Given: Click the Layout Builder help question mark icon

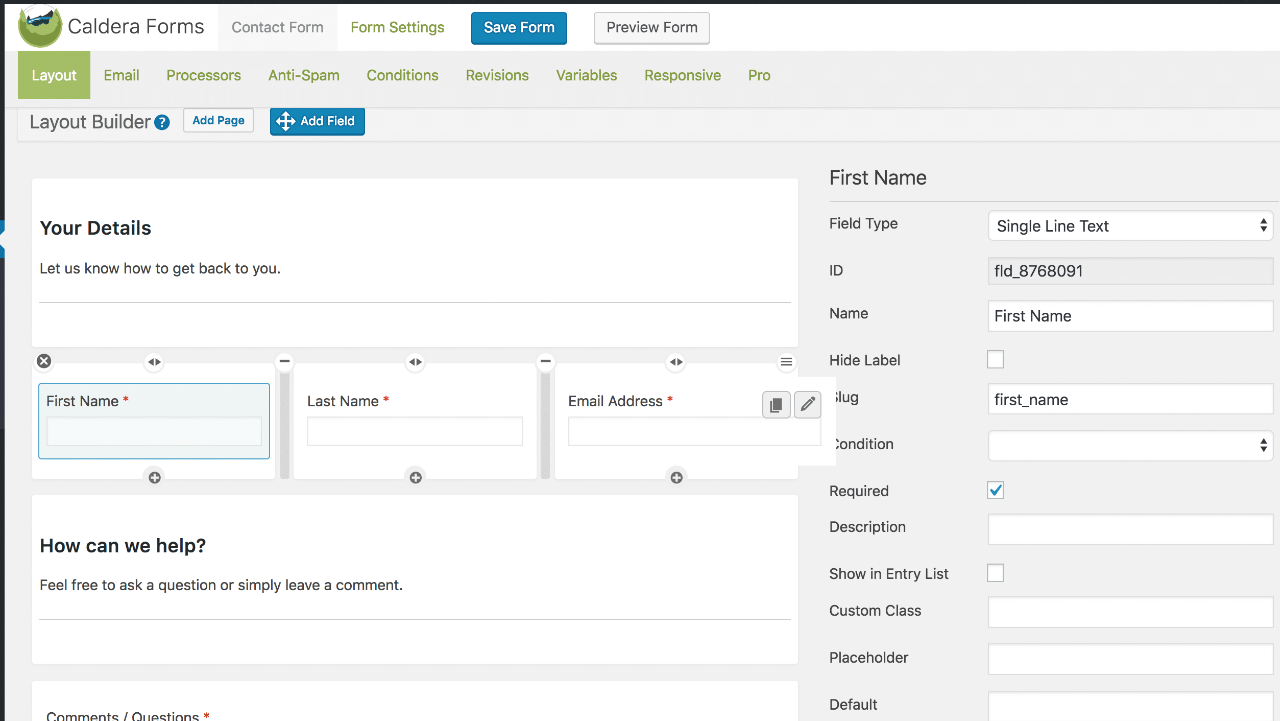Looking at the screenshot, I should 162,122.
